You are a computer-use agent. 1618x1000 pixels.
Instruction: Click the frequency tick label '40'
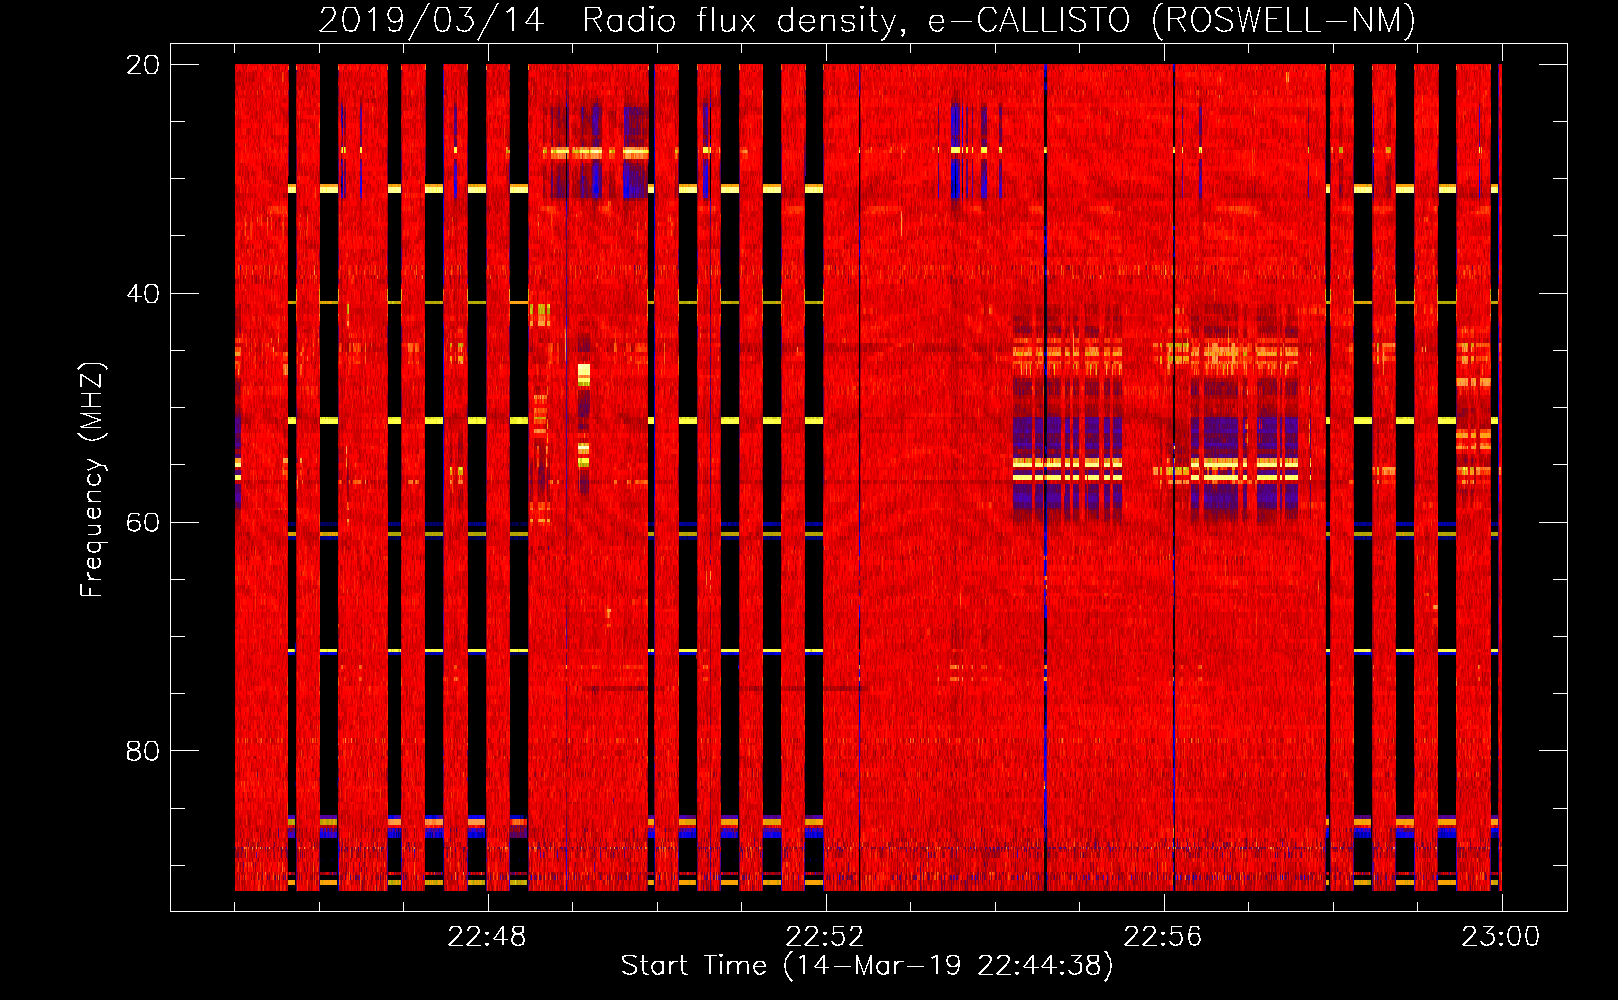143,294
